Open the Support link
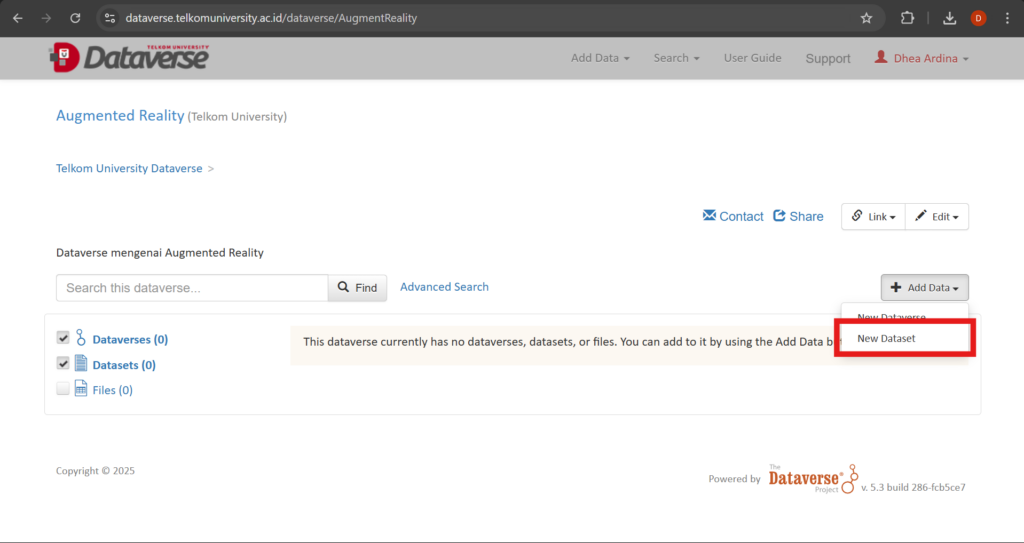 [x=828, y=58]
